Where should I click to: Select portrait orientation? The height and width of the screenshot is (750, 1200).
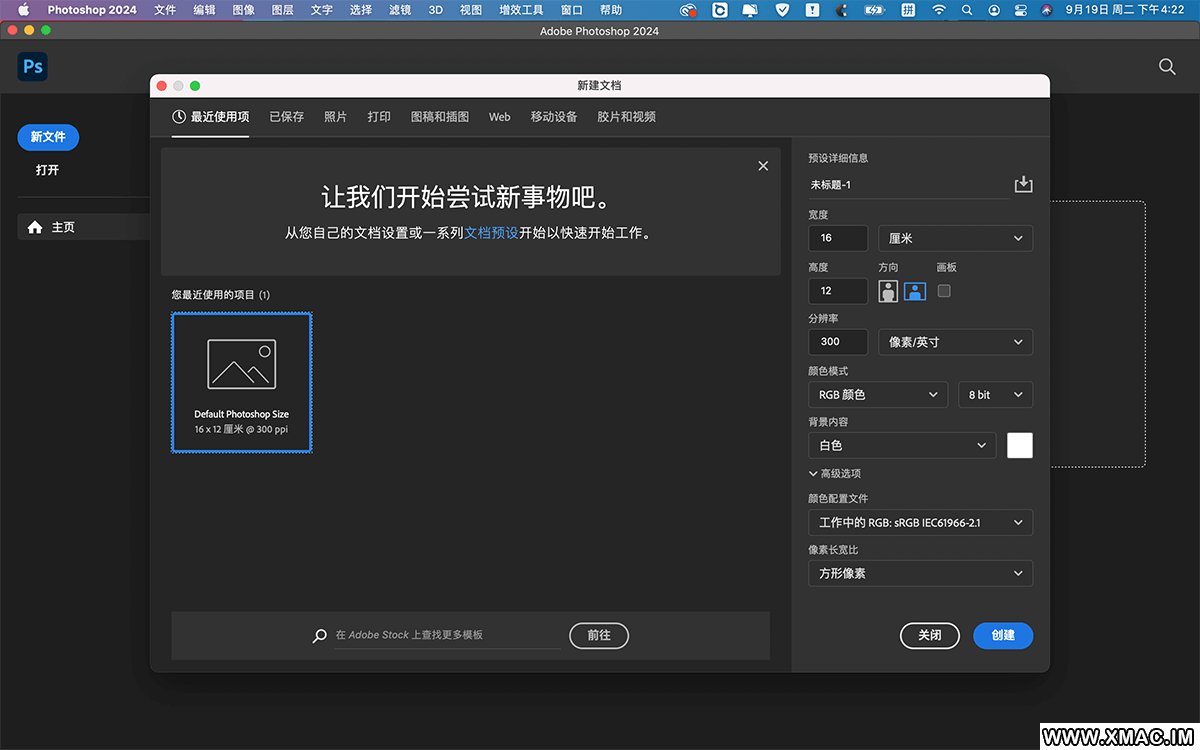[888, 291]
